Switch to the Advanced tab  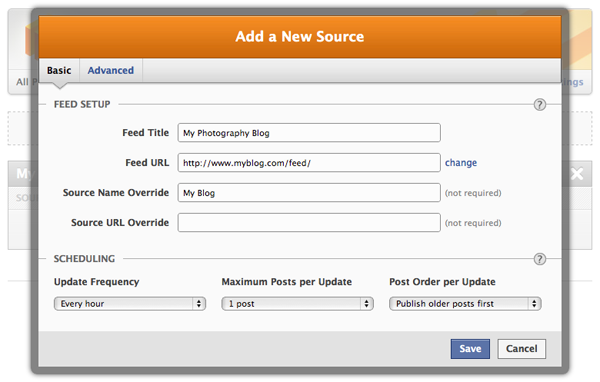point(111,70)
